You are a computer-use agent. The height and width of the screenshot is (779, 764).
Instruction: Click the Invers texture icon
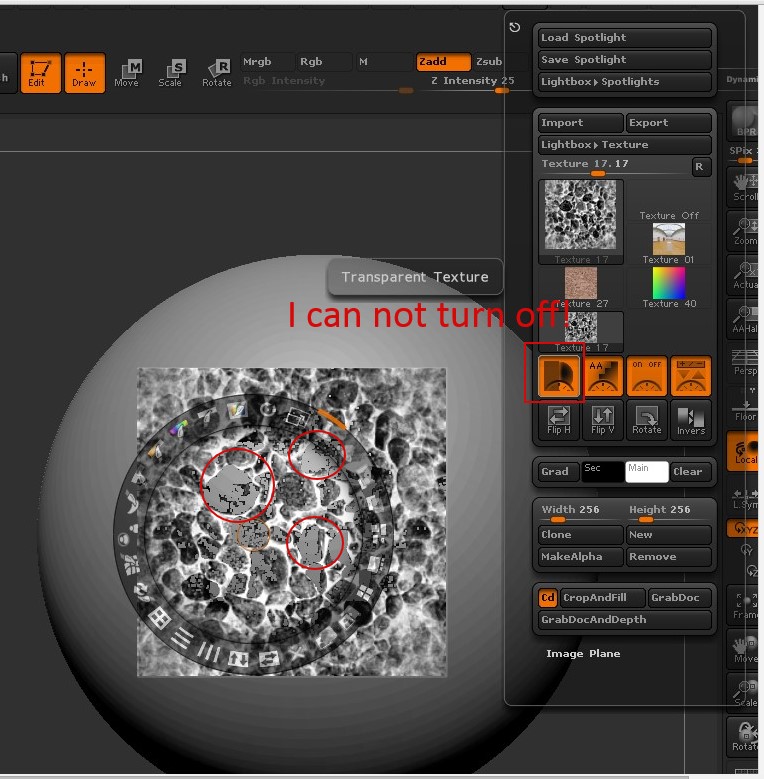691,420
